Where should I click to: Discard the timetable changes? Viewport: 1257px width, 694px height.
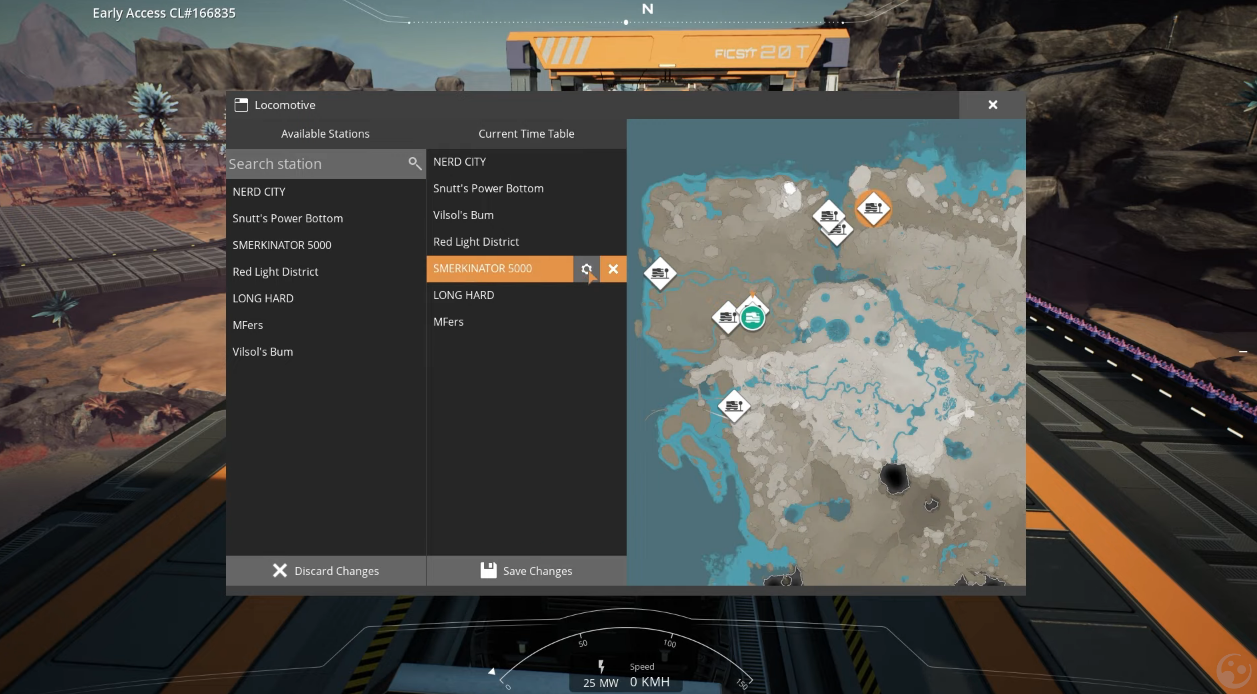326,571
